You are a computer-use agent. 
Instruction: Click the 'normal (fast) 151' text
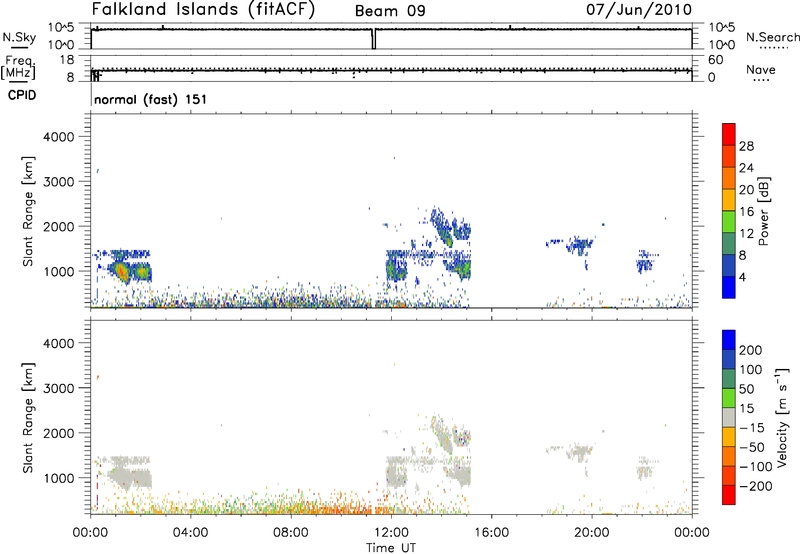point(151,99)
